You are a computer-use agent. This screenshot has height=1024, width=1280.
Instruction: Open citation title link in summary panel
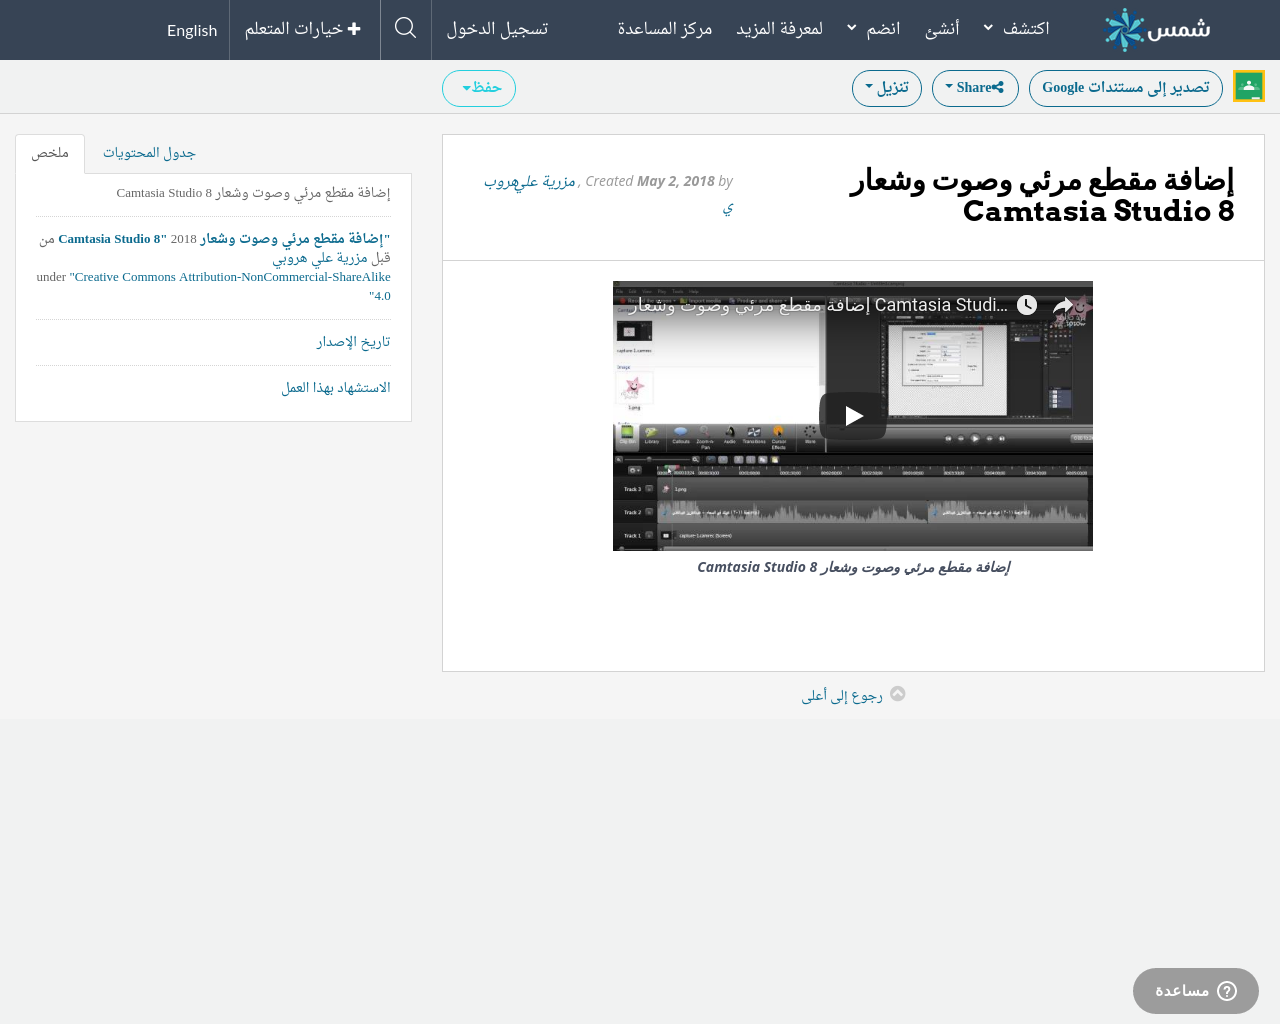pos(224,239)
